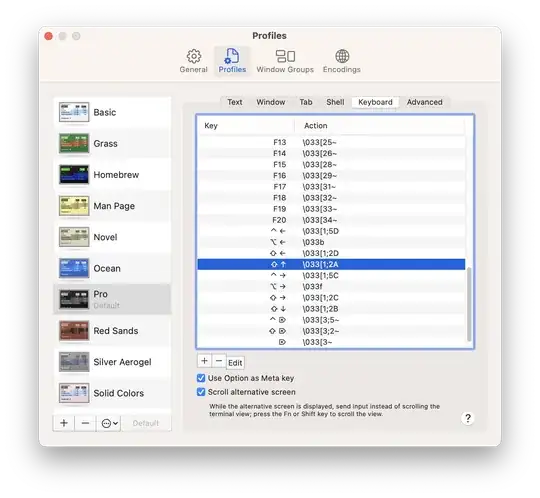The height and width of the screenshot is (498, 540).
Task: Select the \033[1;2D action row
Action: 331,253
